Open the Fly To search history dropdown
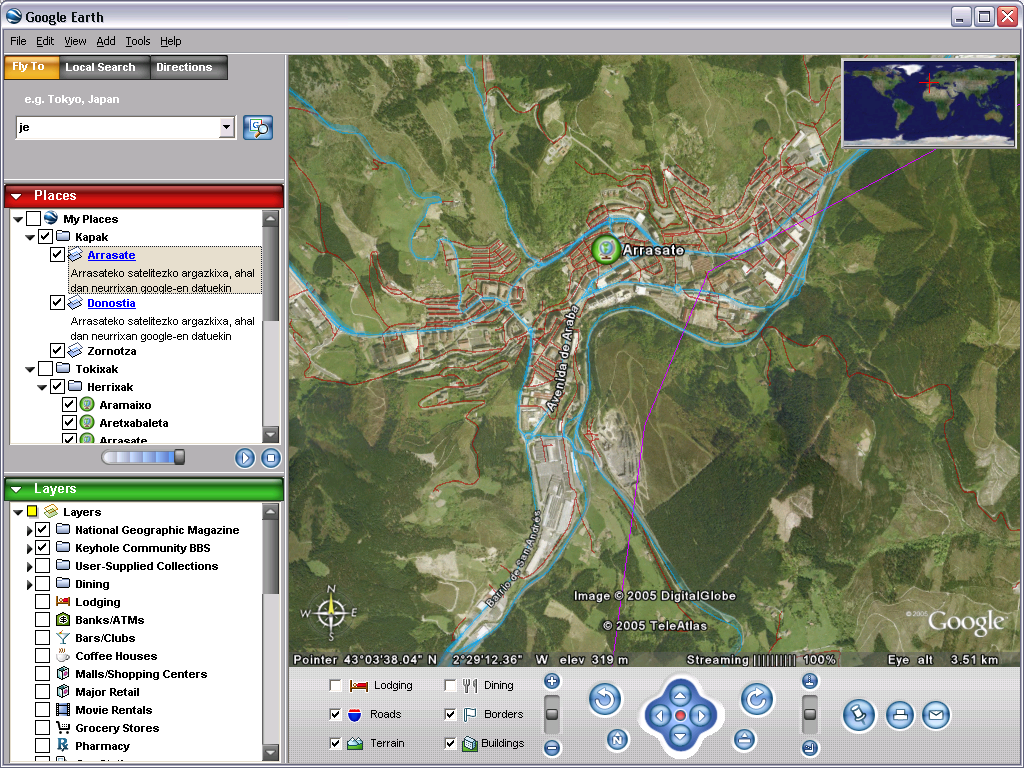The image size is (1024, 768). pos(226,127)
